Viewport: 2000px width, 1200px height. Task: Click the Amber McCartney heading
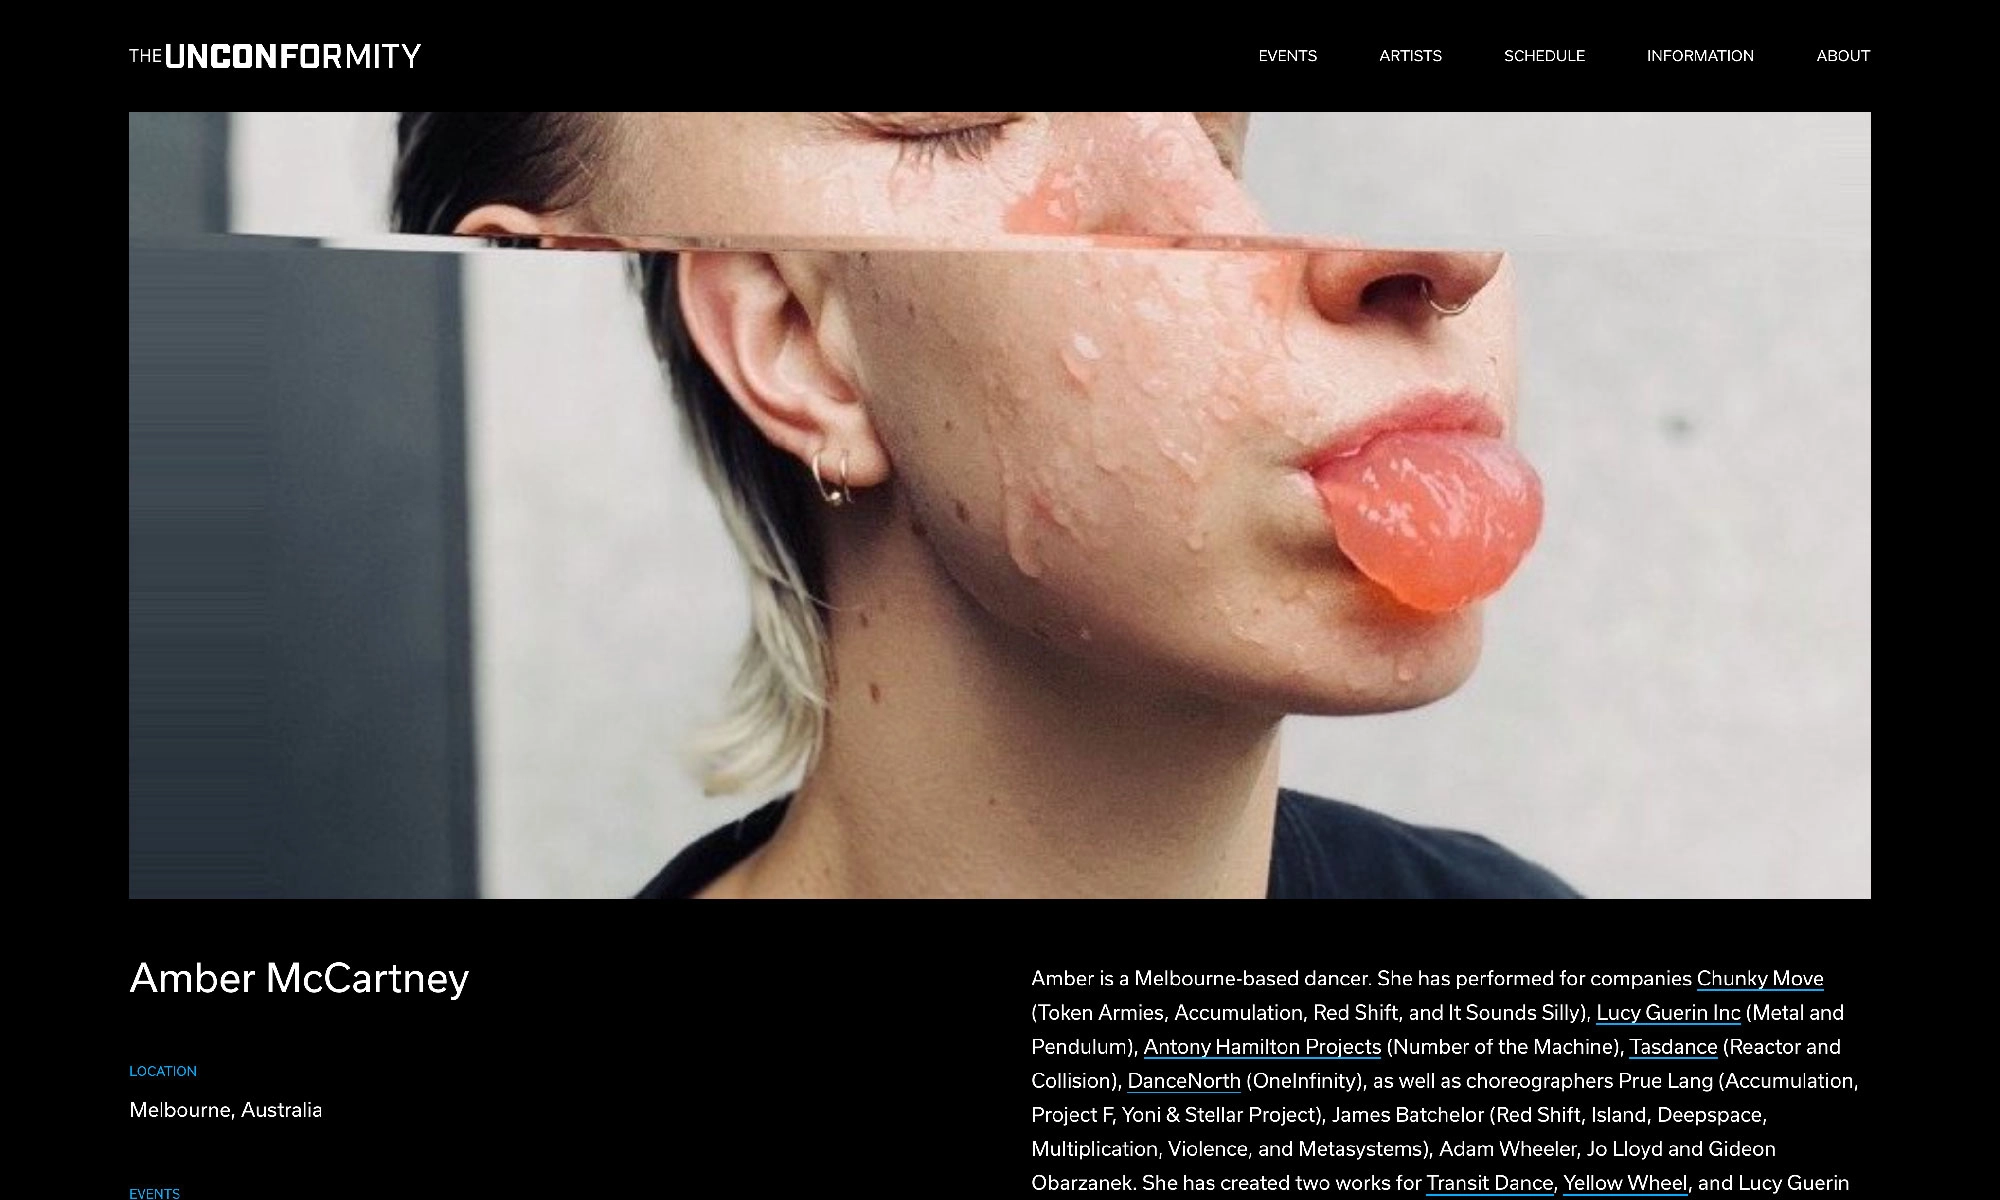pyautogui.click(x=299, y=978)
